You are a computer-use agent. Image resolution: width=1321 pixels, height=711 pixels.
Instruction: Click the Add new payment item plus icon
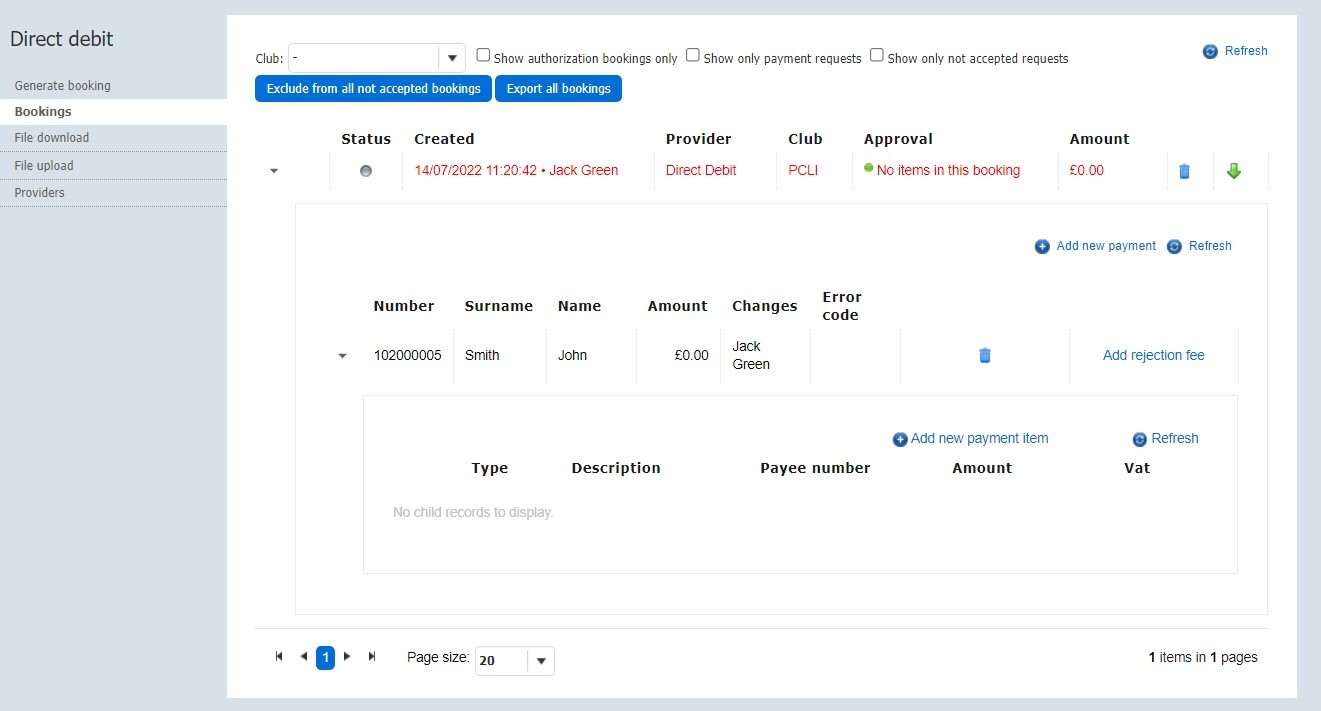click(900, 439)
